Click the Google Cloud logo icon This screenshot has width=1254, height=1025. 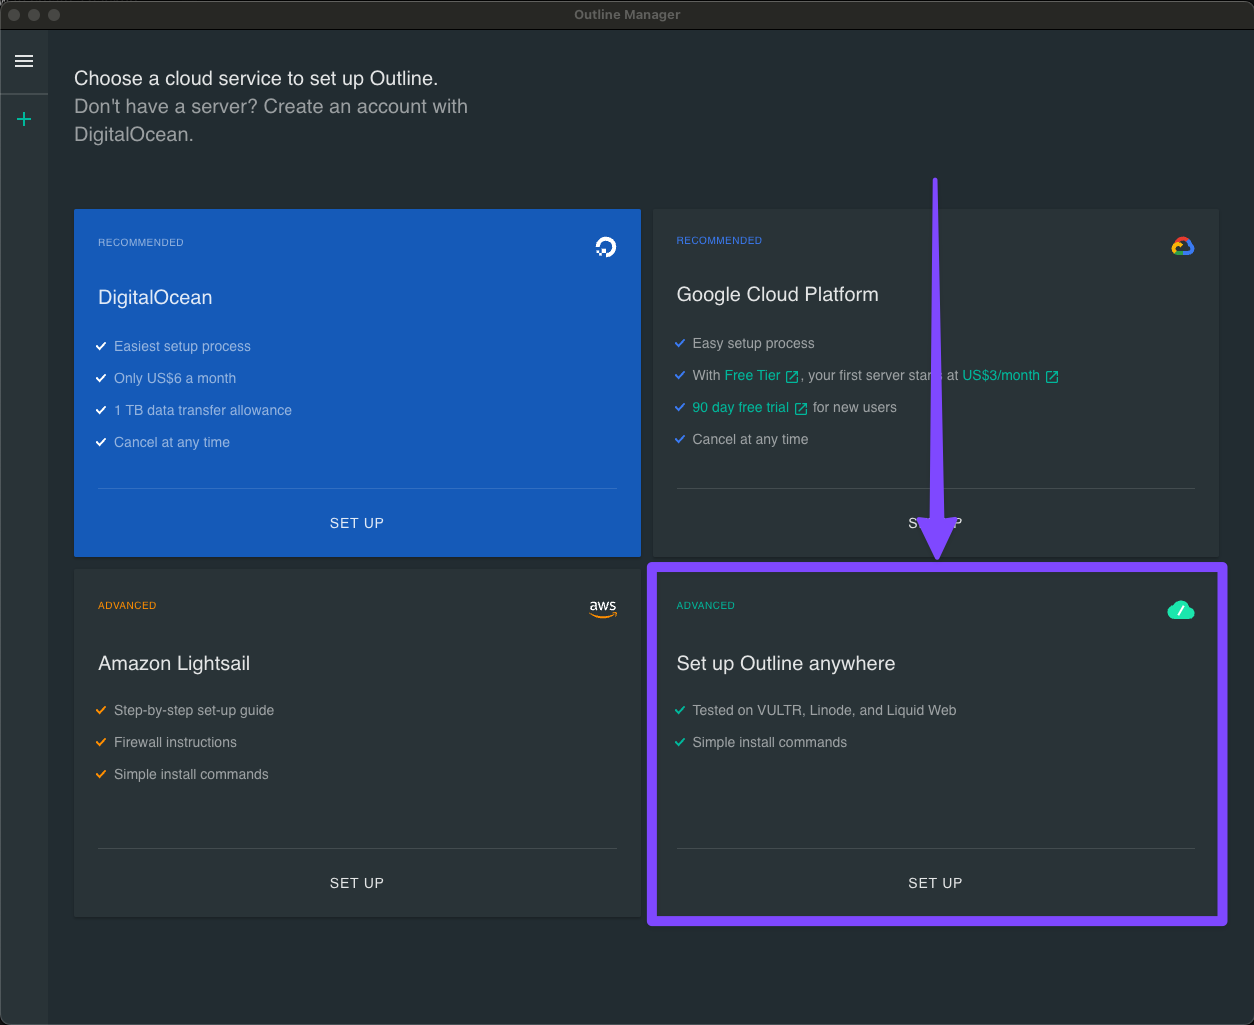(1183, 246)
